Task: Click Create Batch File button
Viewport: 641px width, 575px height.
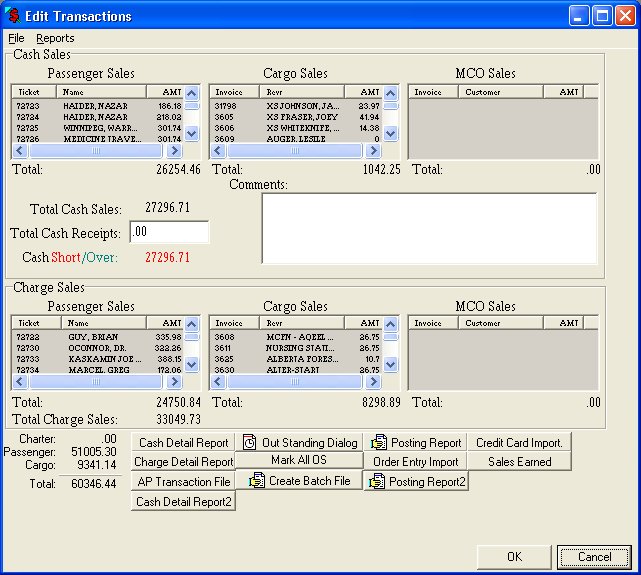Action: pos(299,481)
